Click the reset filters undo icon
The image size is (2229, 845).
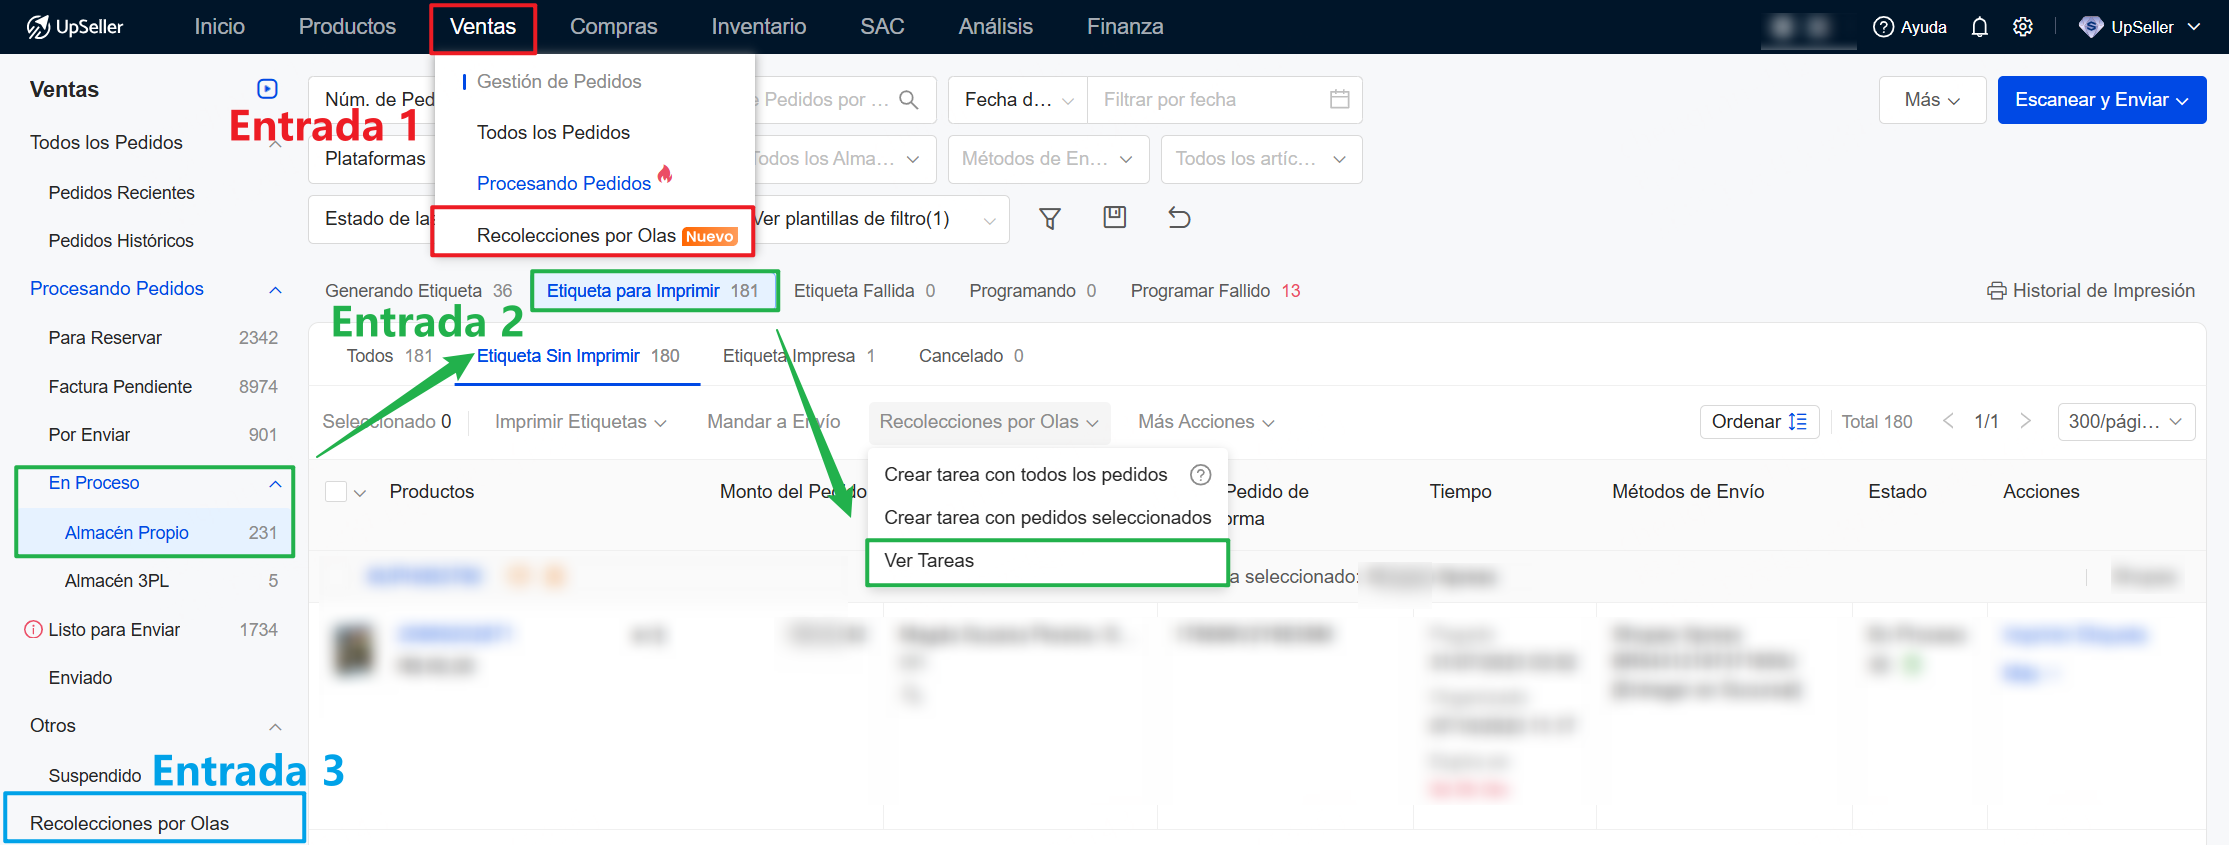pos(1179,218)
